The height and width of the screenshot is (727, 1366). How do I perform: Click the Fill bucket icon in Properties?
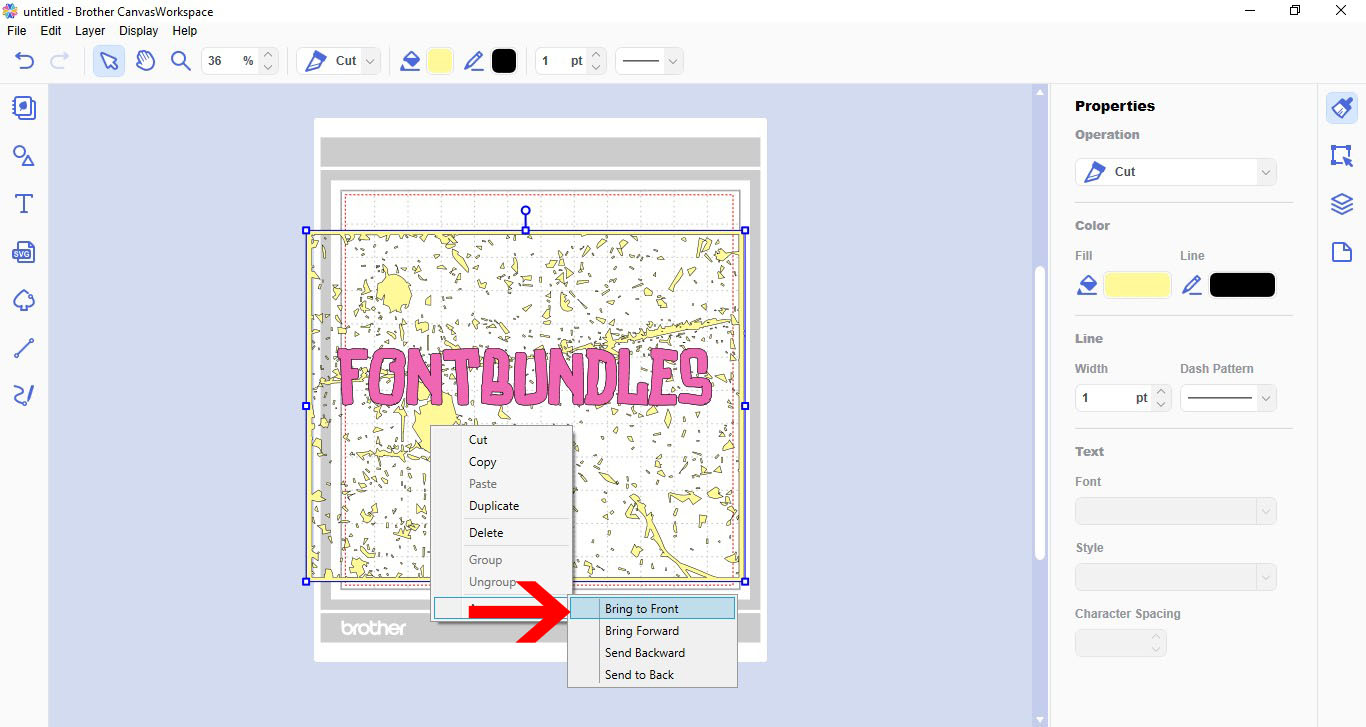(x=1087, y=285)
